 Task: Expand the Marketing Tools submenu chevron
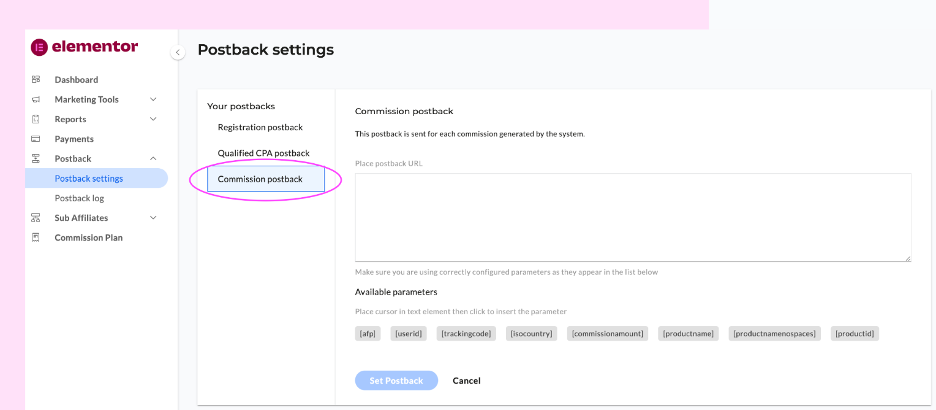(153, 100)
